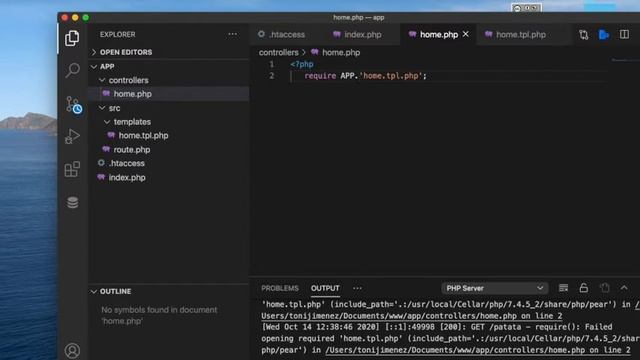Click the controllers breadcrumb

(278, 52)
